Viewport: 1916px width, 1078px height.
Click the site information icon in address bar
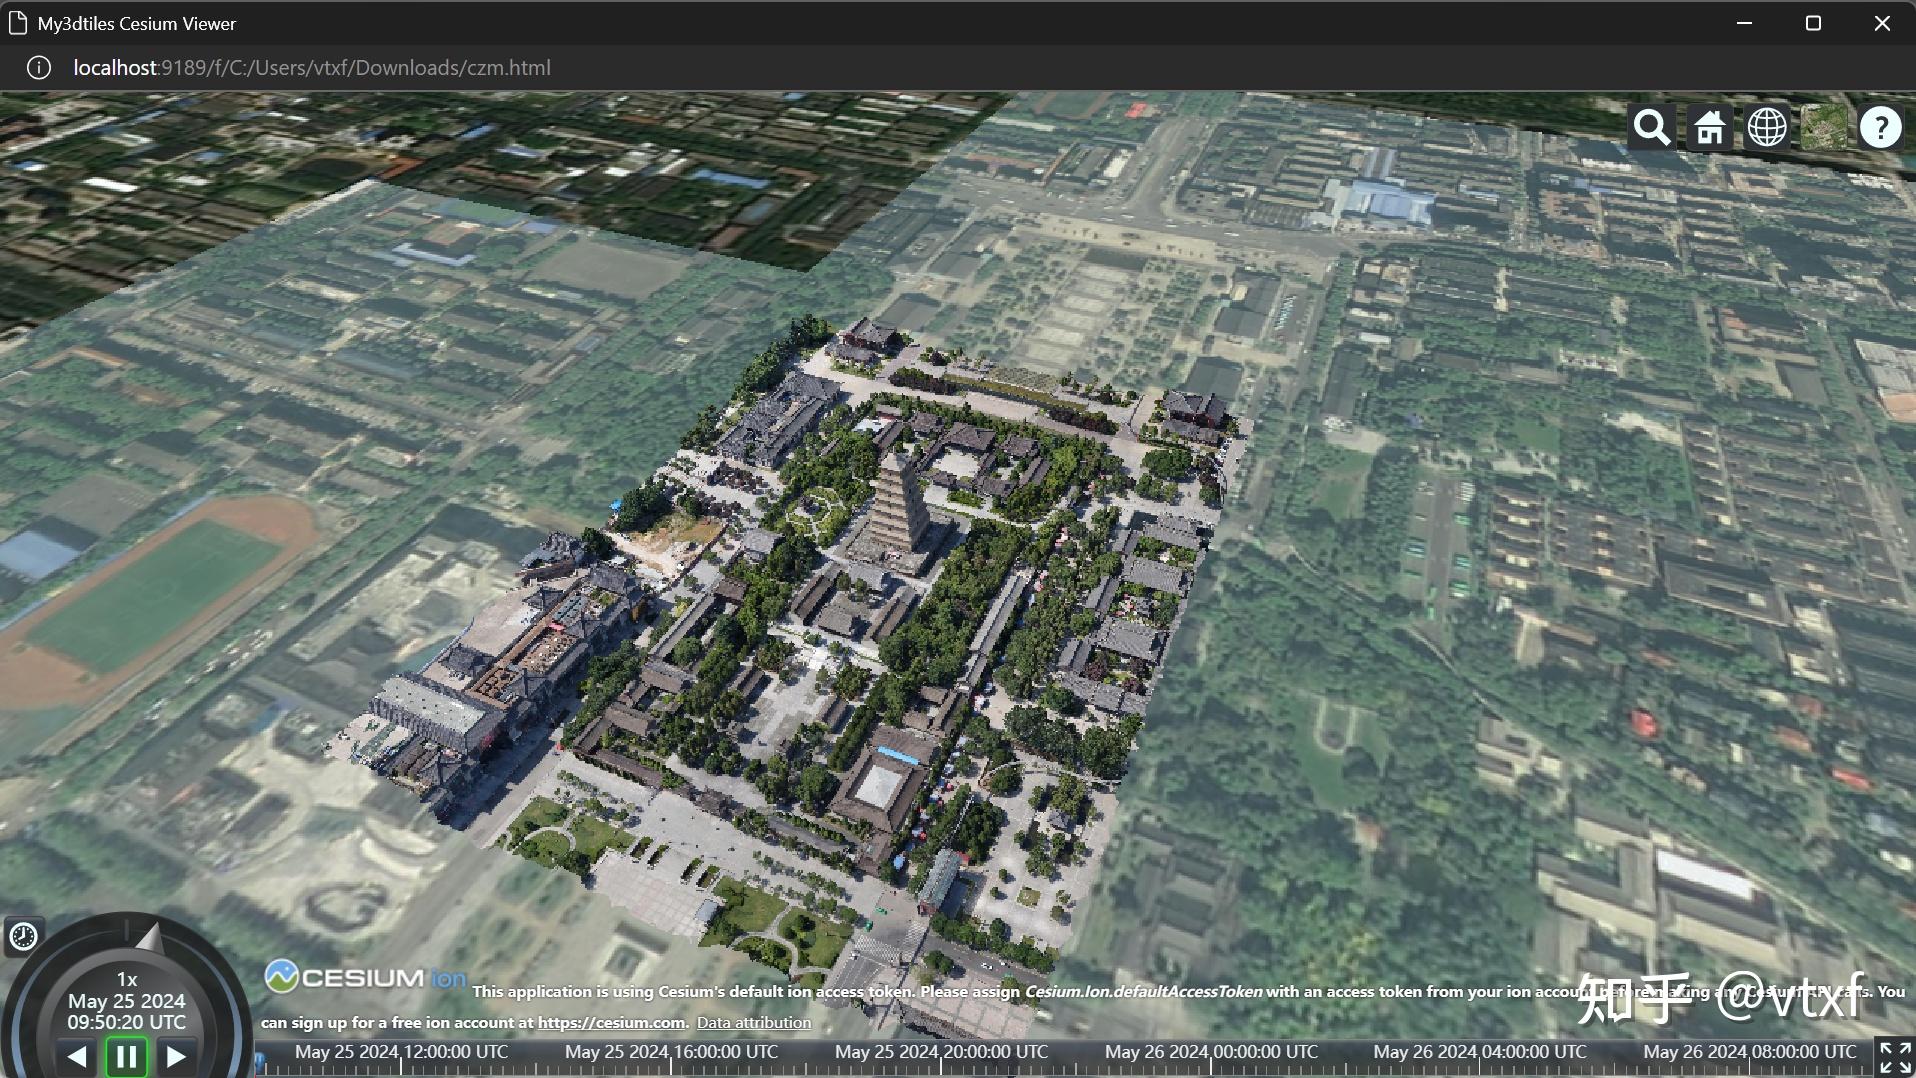[x=38, y=68]
